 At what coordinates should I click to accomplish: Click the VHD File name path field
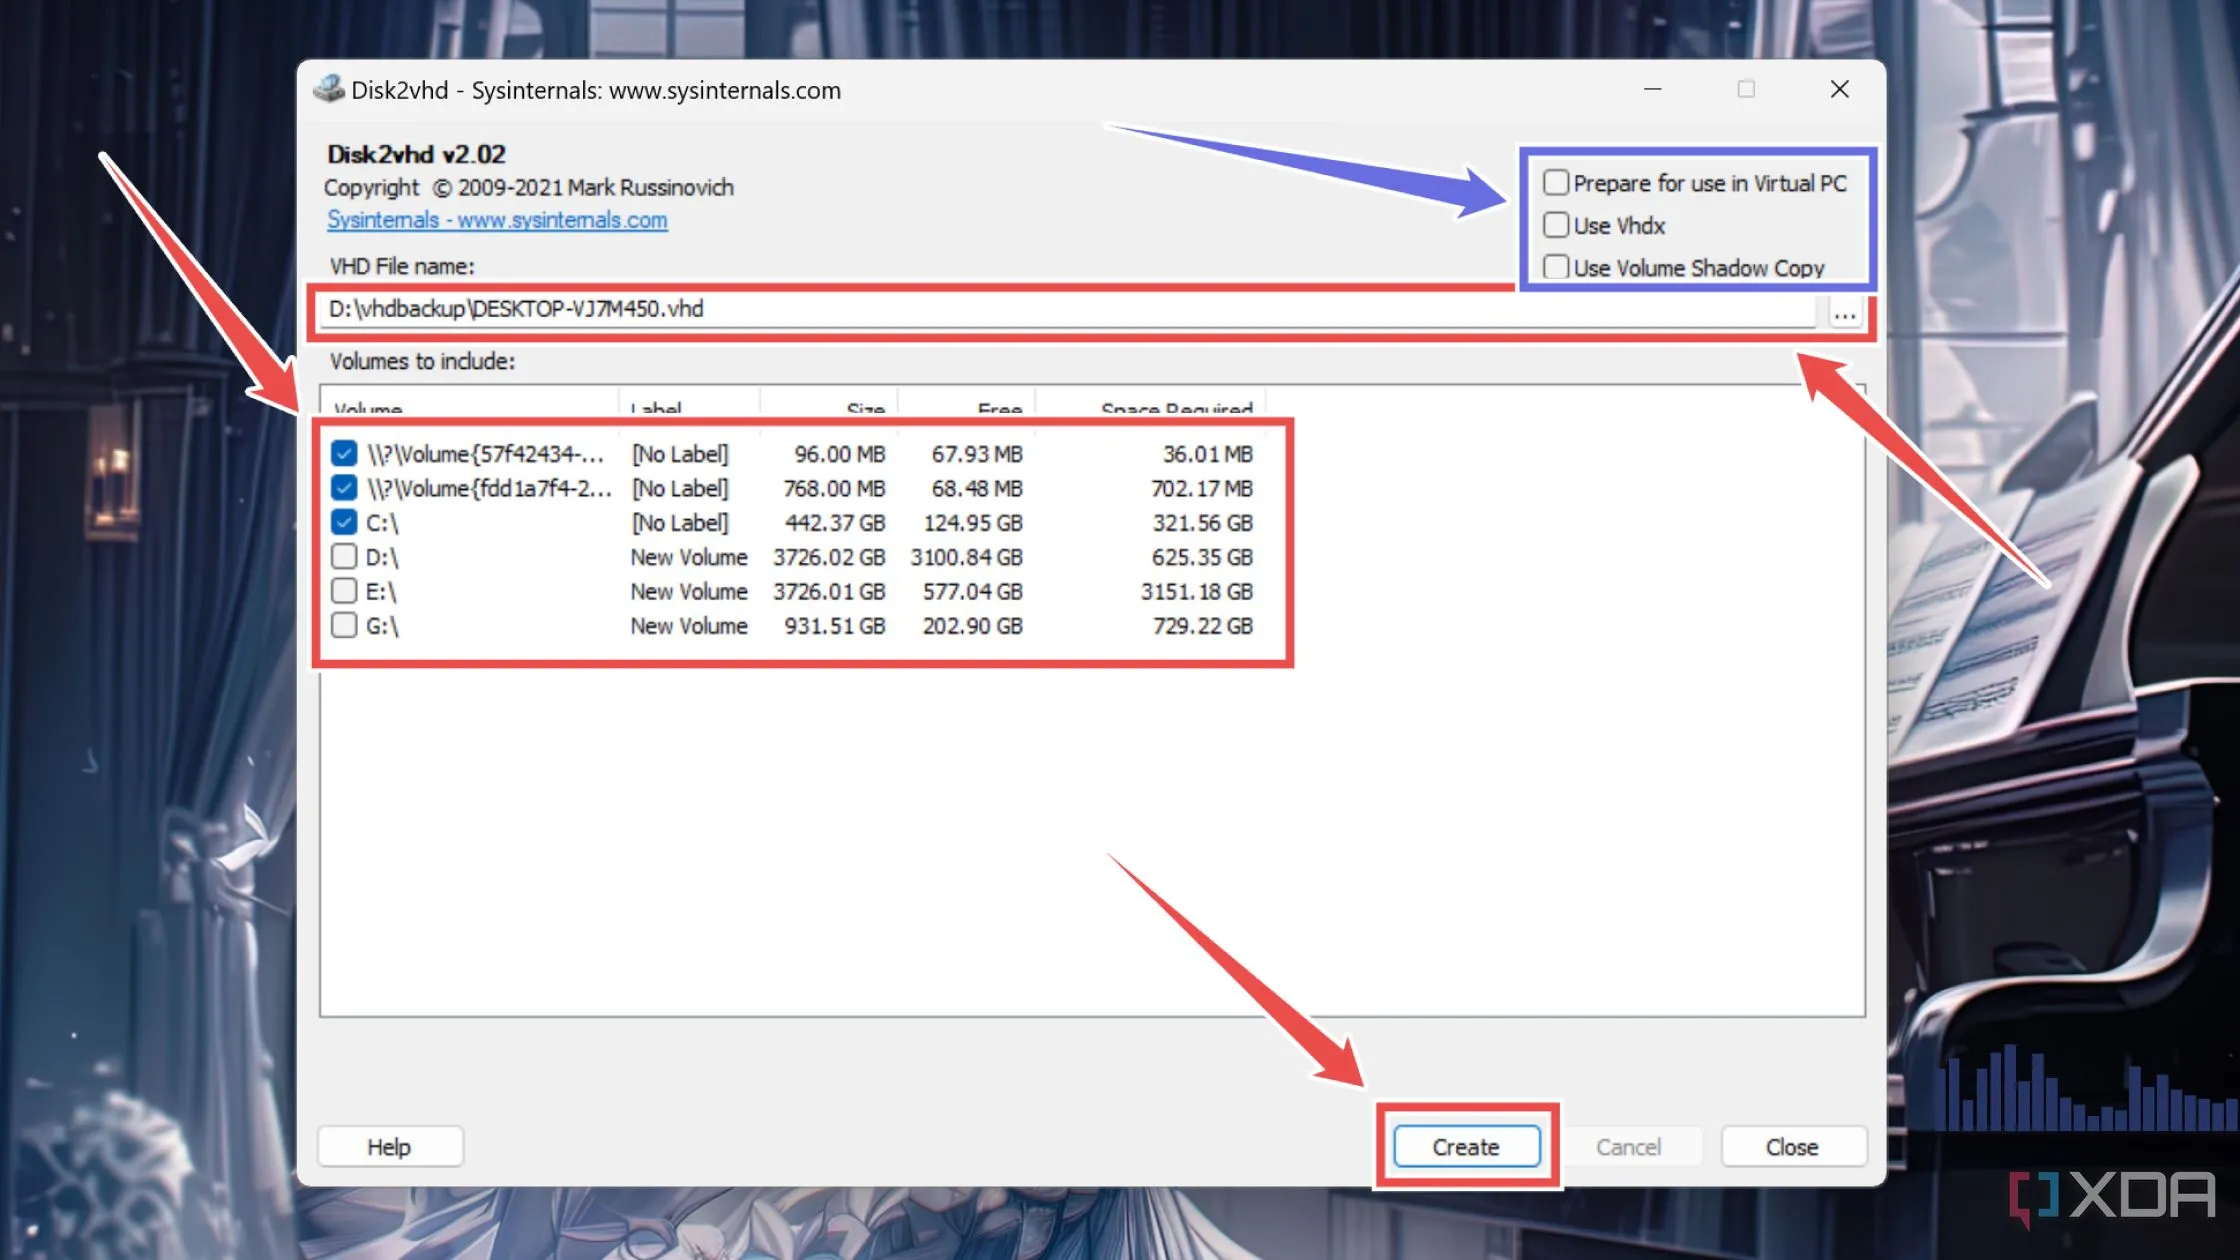(1068, 309)
